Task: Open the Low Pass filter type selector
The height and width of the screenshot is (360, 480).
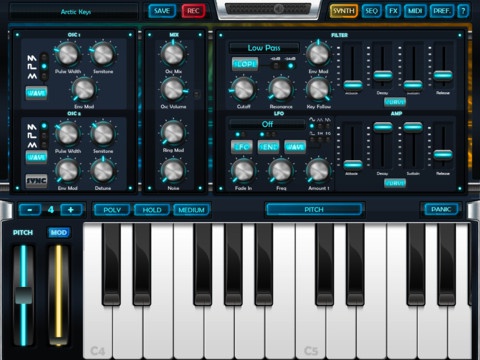Action: (x=264, y=48)
